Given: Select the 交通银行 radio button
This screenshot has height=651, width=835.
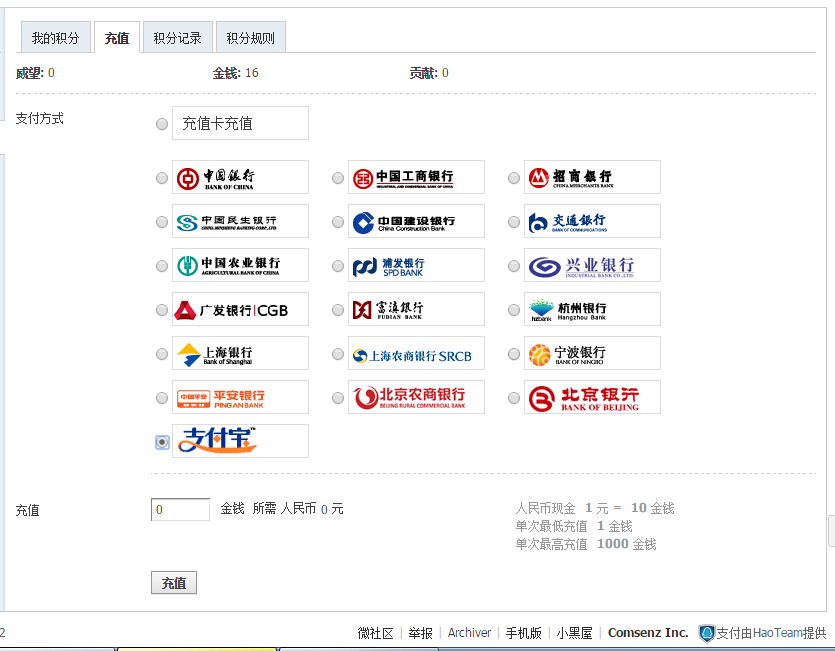Looking at the screenshot, I should coord(514,222).
